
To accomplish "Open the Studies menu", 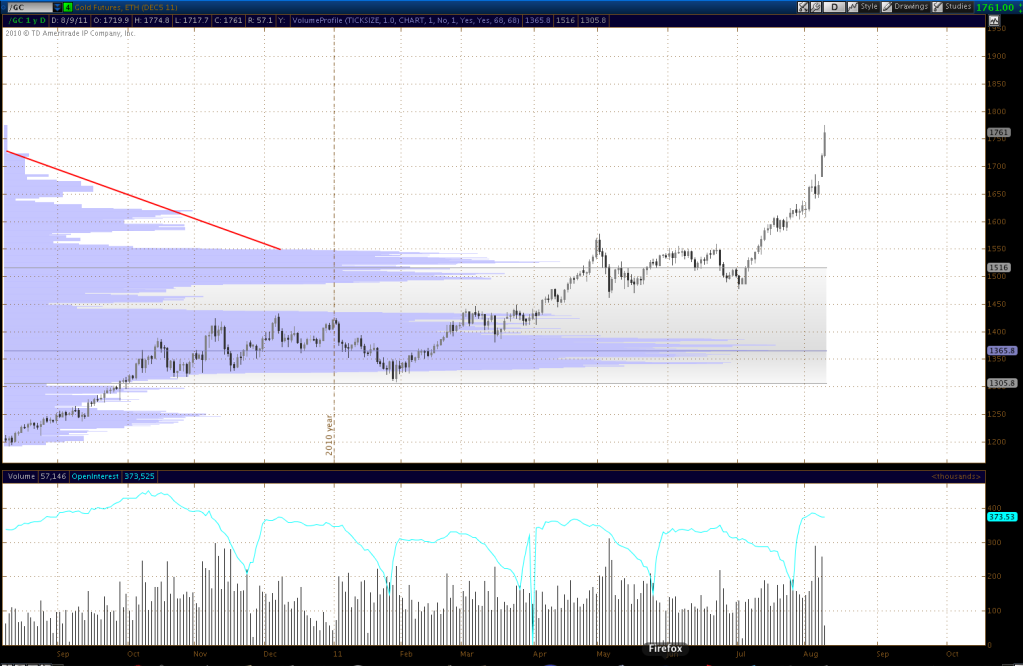I will tap(959, 7).
